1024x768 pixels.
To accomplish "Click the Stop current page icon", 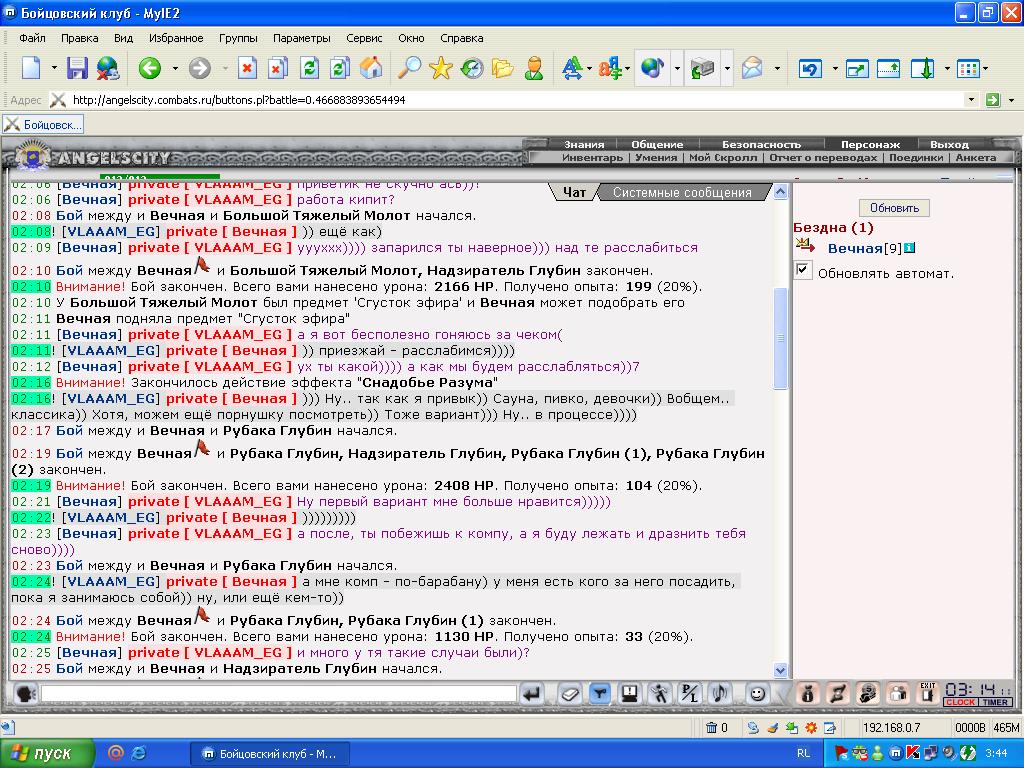I will pyautogui.click(x=248, y=67).
